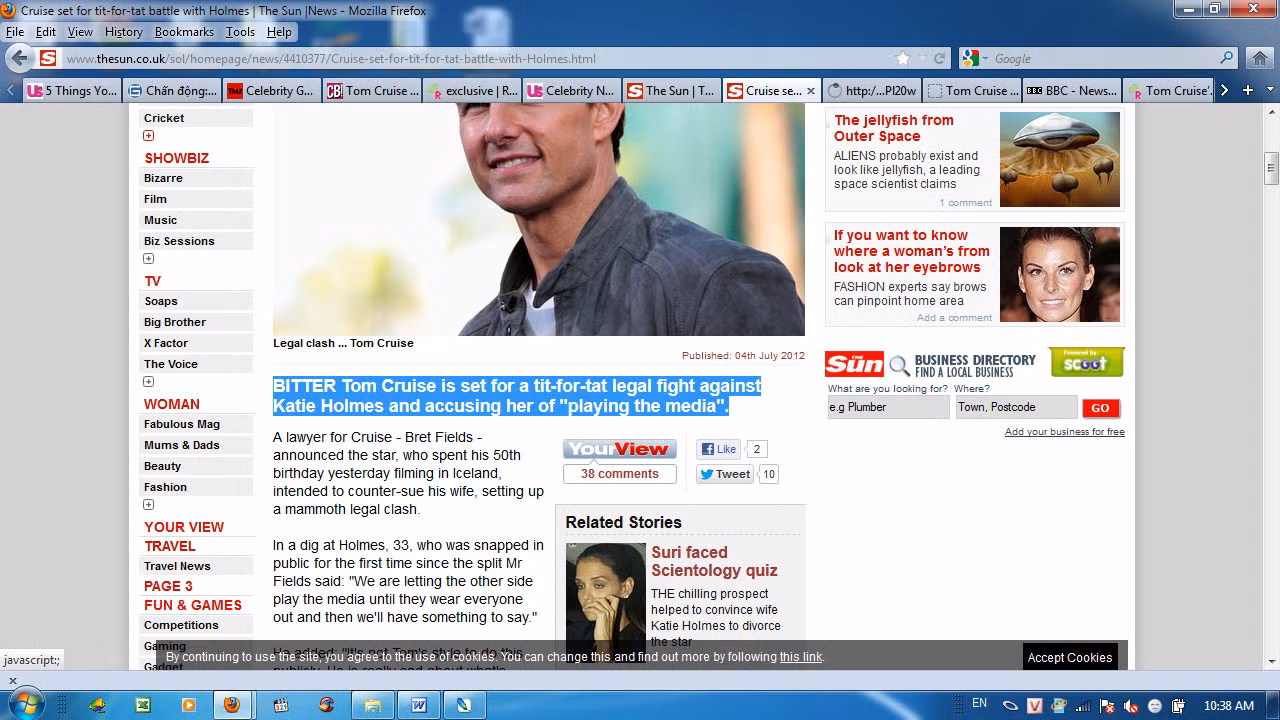Image resolution: width=1280 pixels, height=720 pixels.
Task: Expand the Woman section below Fashion
Action: 149,505
